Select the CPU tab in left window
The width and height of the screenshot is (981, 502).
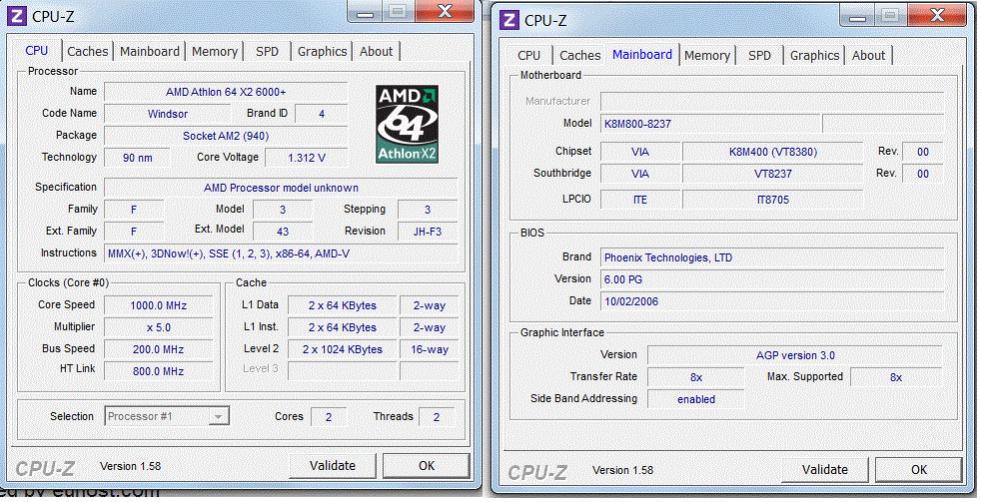coord(37,50)
